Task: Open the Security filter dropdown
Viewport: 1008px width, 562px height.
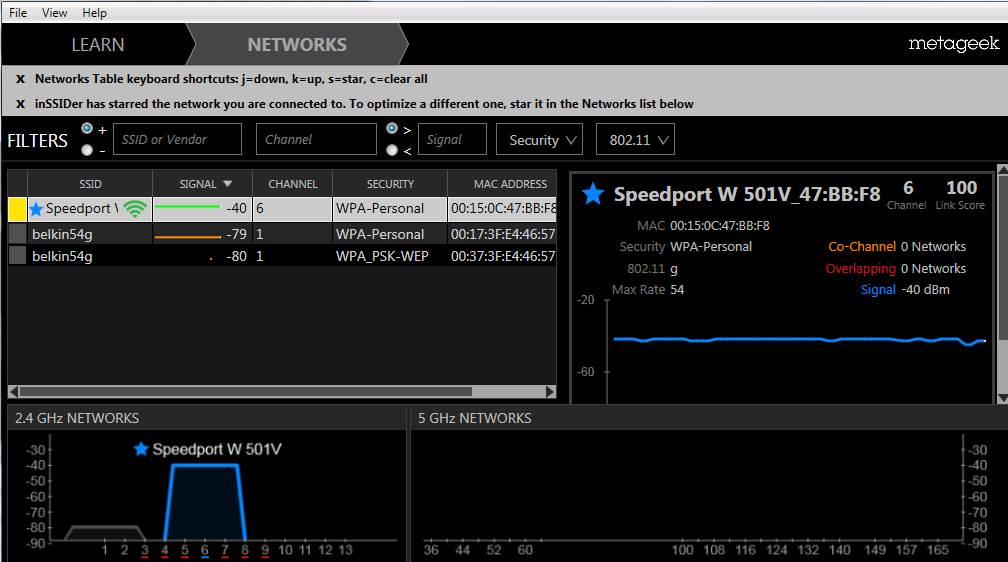Action: 539,139
